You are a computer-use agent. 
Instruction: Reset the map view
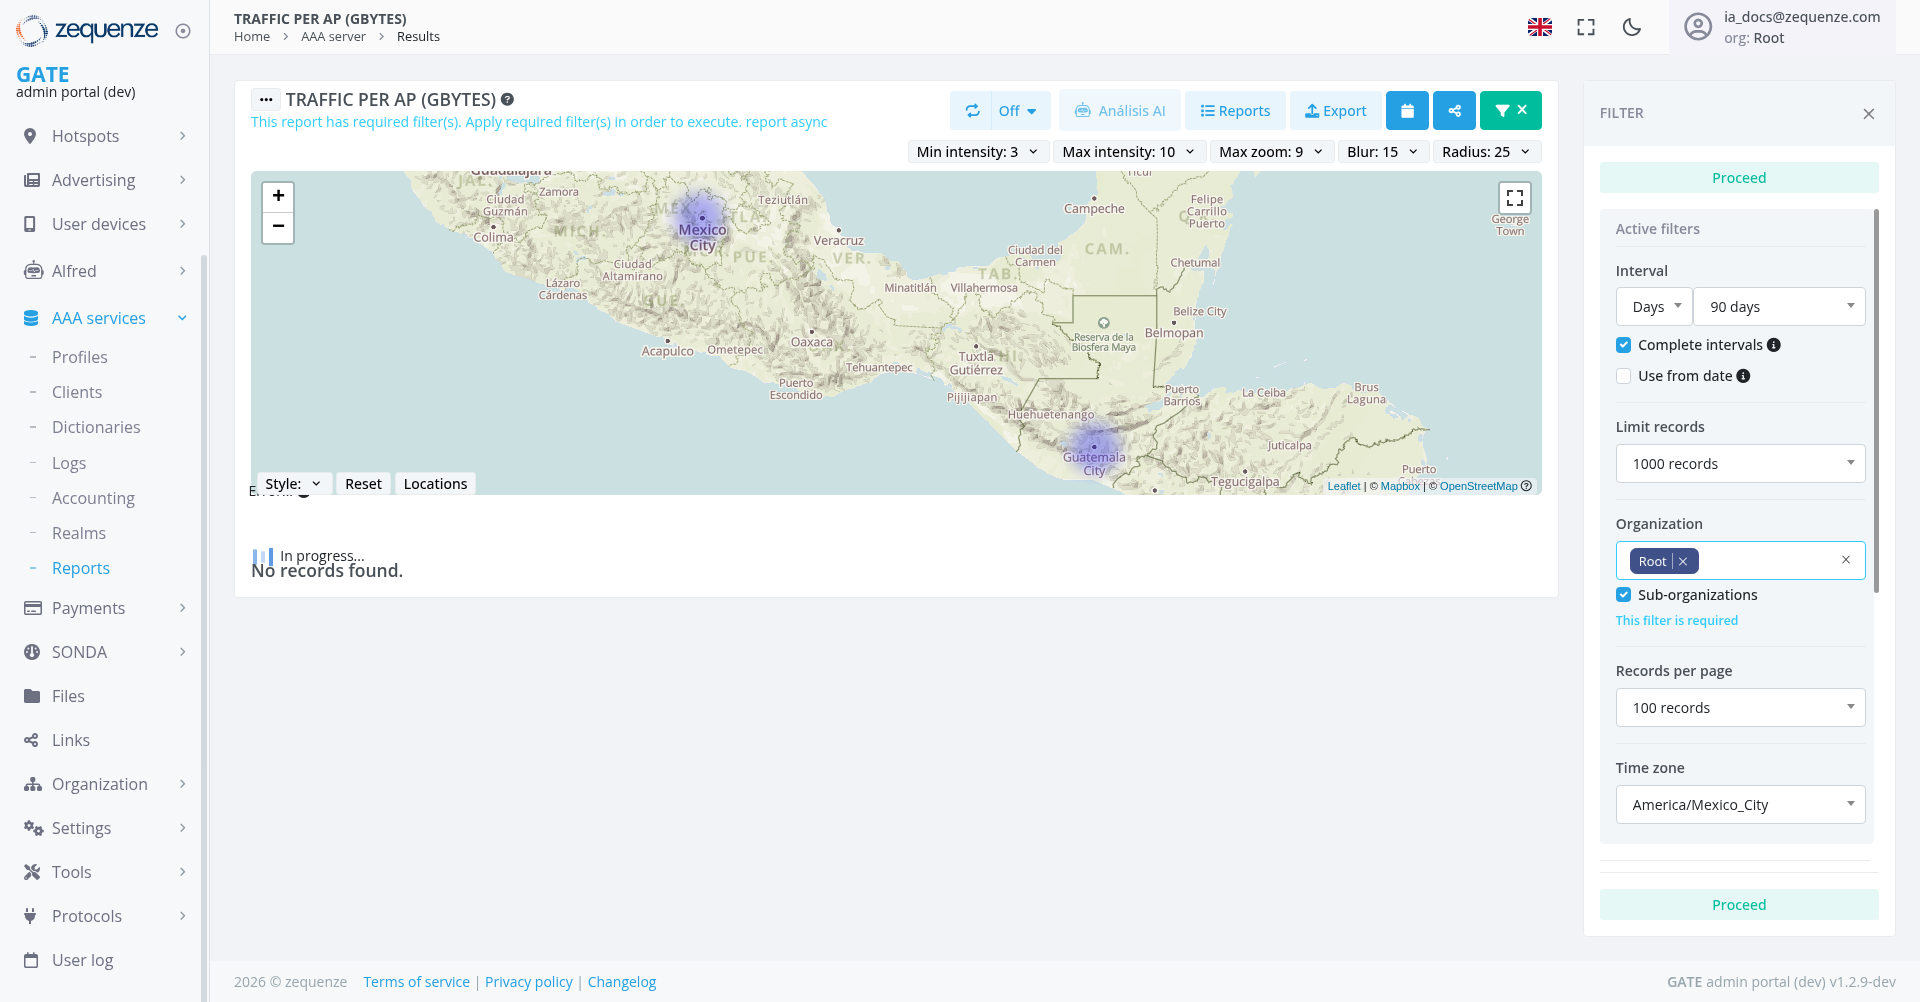tap(363, 484)
